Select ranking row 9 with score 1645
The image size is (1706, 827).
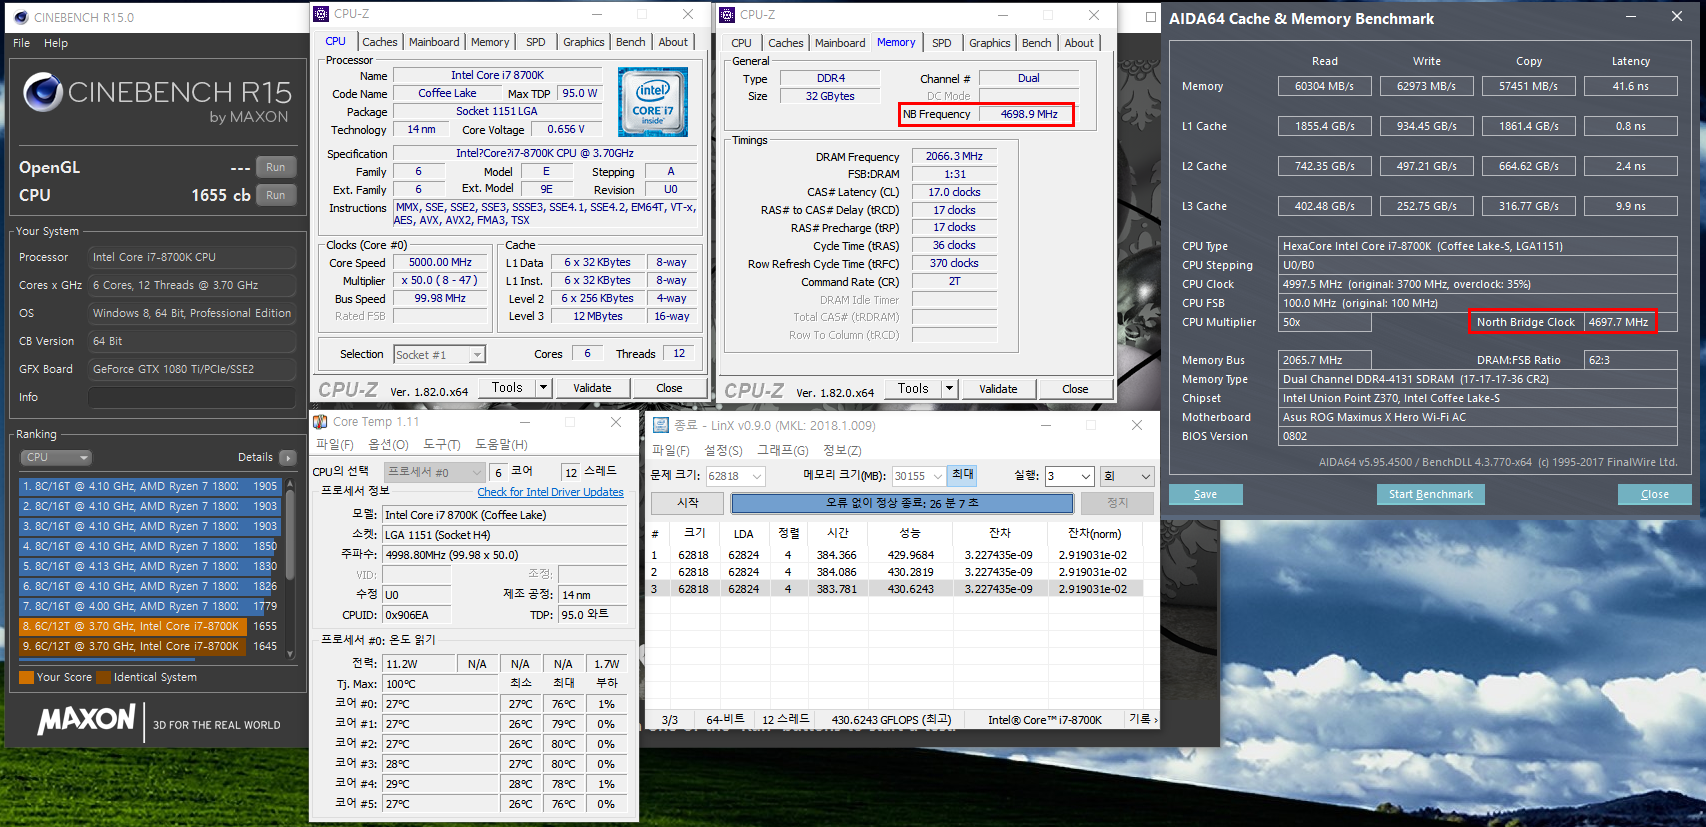(x=150, y=646)
